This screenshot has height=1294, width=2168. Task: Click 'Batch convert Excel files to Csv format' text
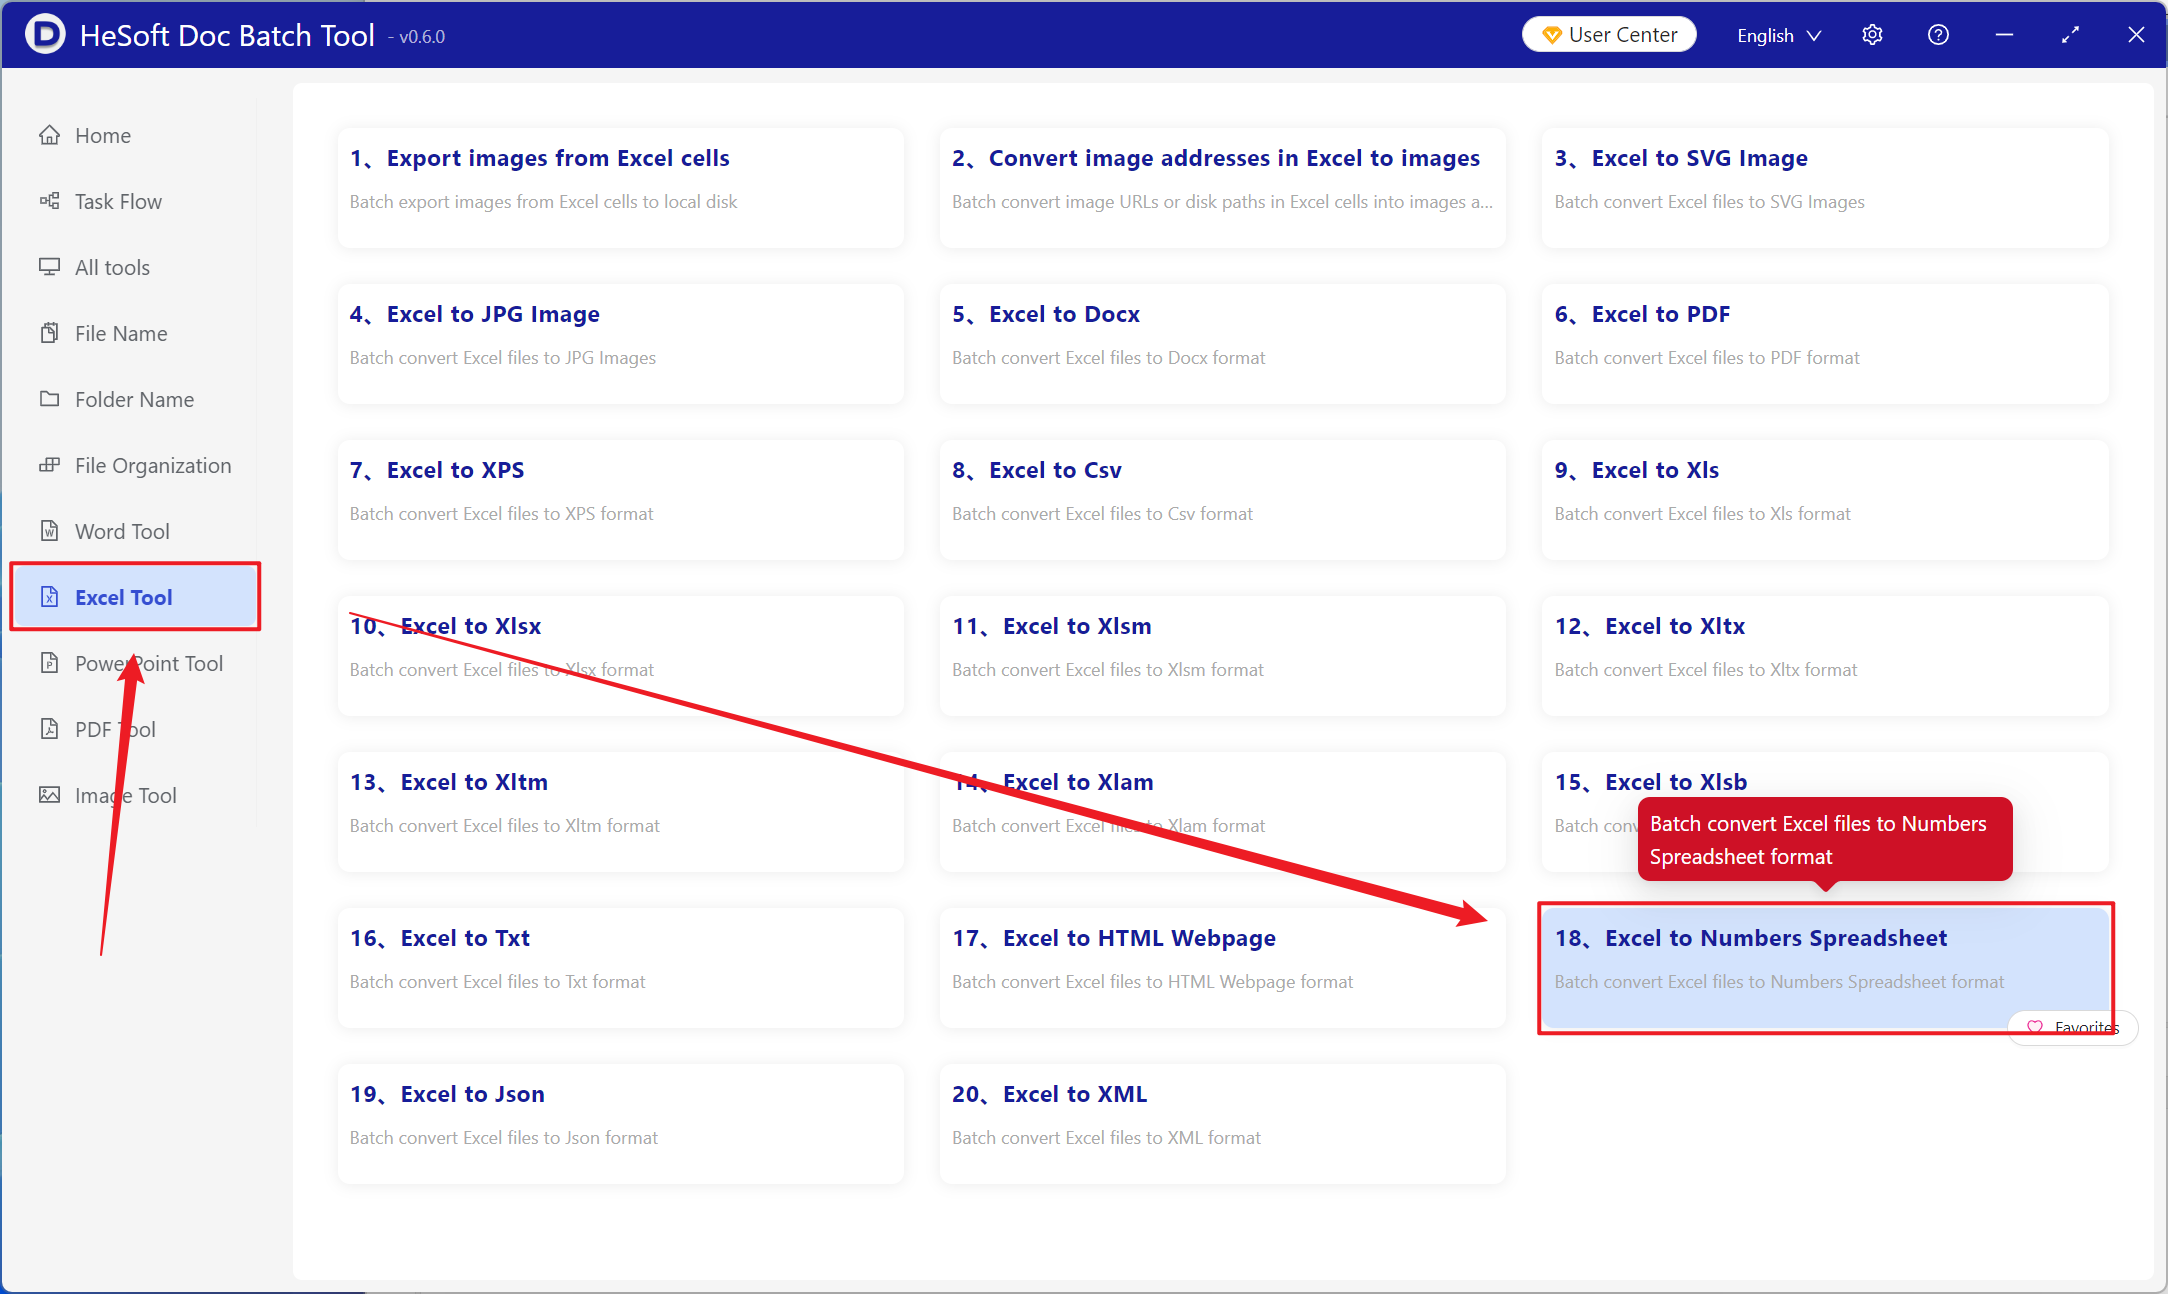point(1102,514)
